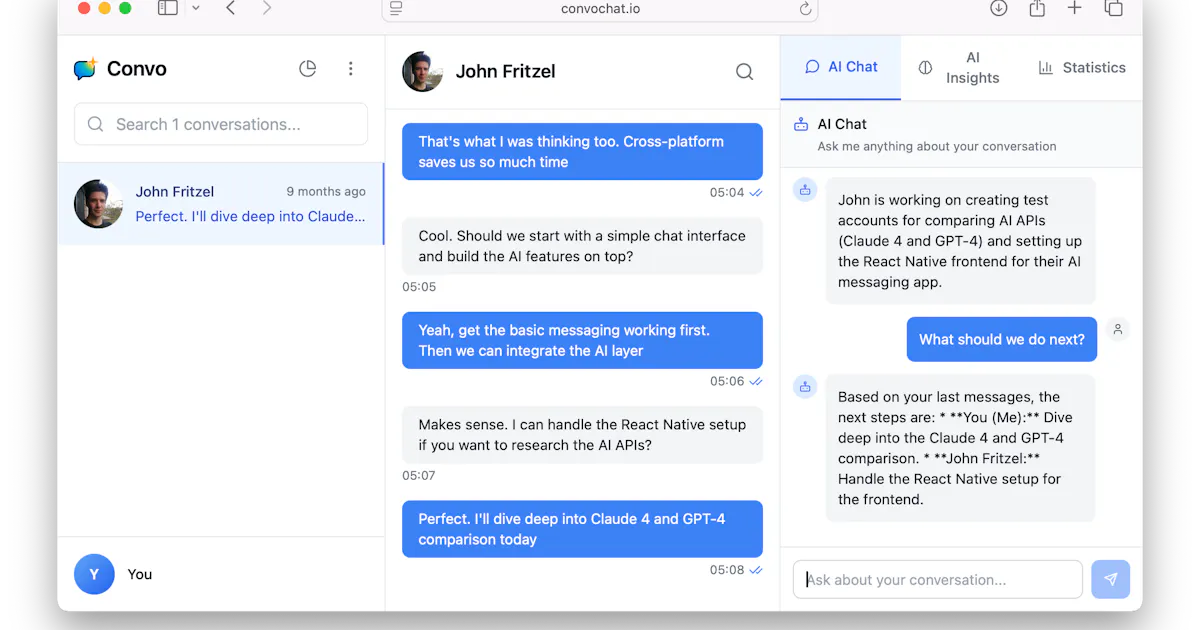Screen dimensions: 1200x630
Task: Click the AI next steps response bubble
Action: [x=960, y=448]
